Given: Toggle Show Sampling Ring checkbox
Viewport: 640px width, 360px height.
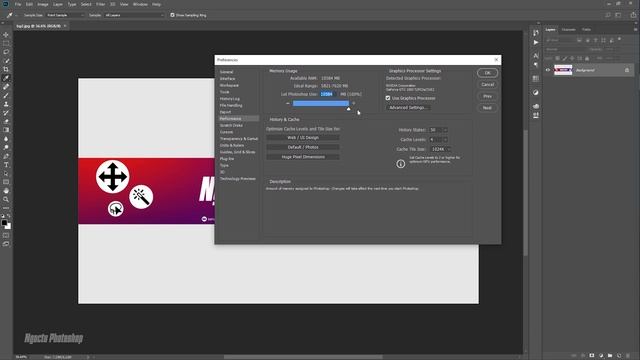Looking at the screenshot, I should coord(172,15).
